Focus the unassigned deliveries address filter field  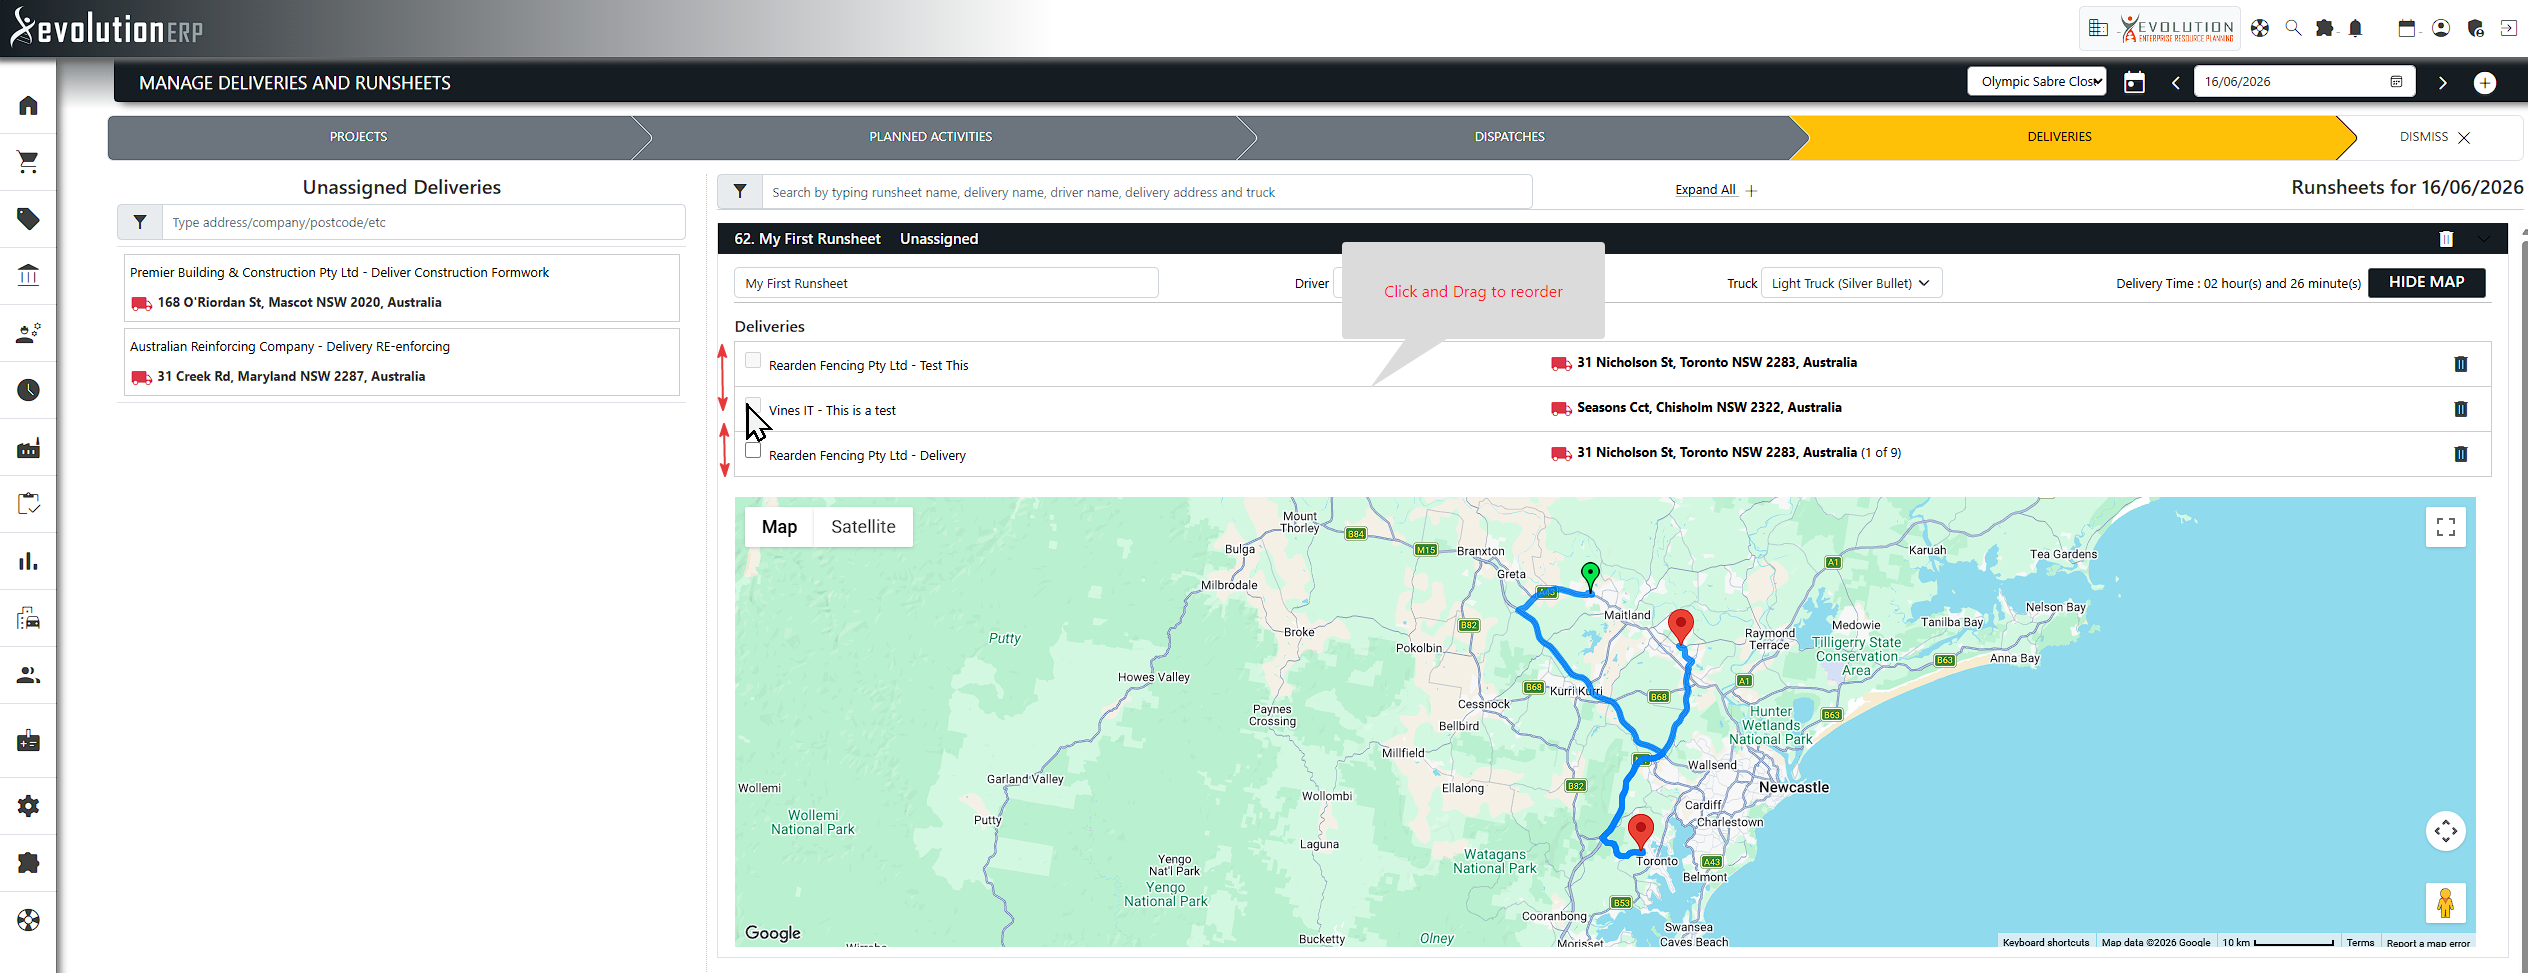coord(423,222)
